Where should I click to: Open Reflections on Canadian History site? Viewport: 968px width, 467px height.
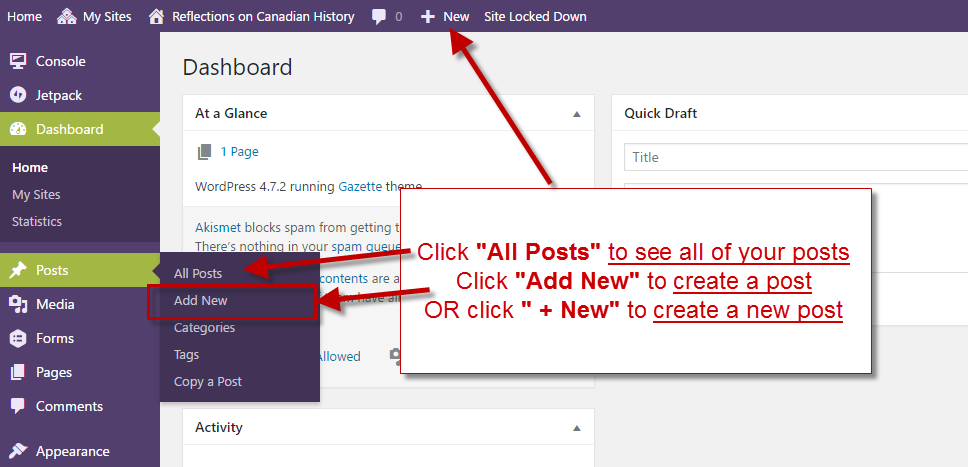pyautogui.click(x=263, y=17)
